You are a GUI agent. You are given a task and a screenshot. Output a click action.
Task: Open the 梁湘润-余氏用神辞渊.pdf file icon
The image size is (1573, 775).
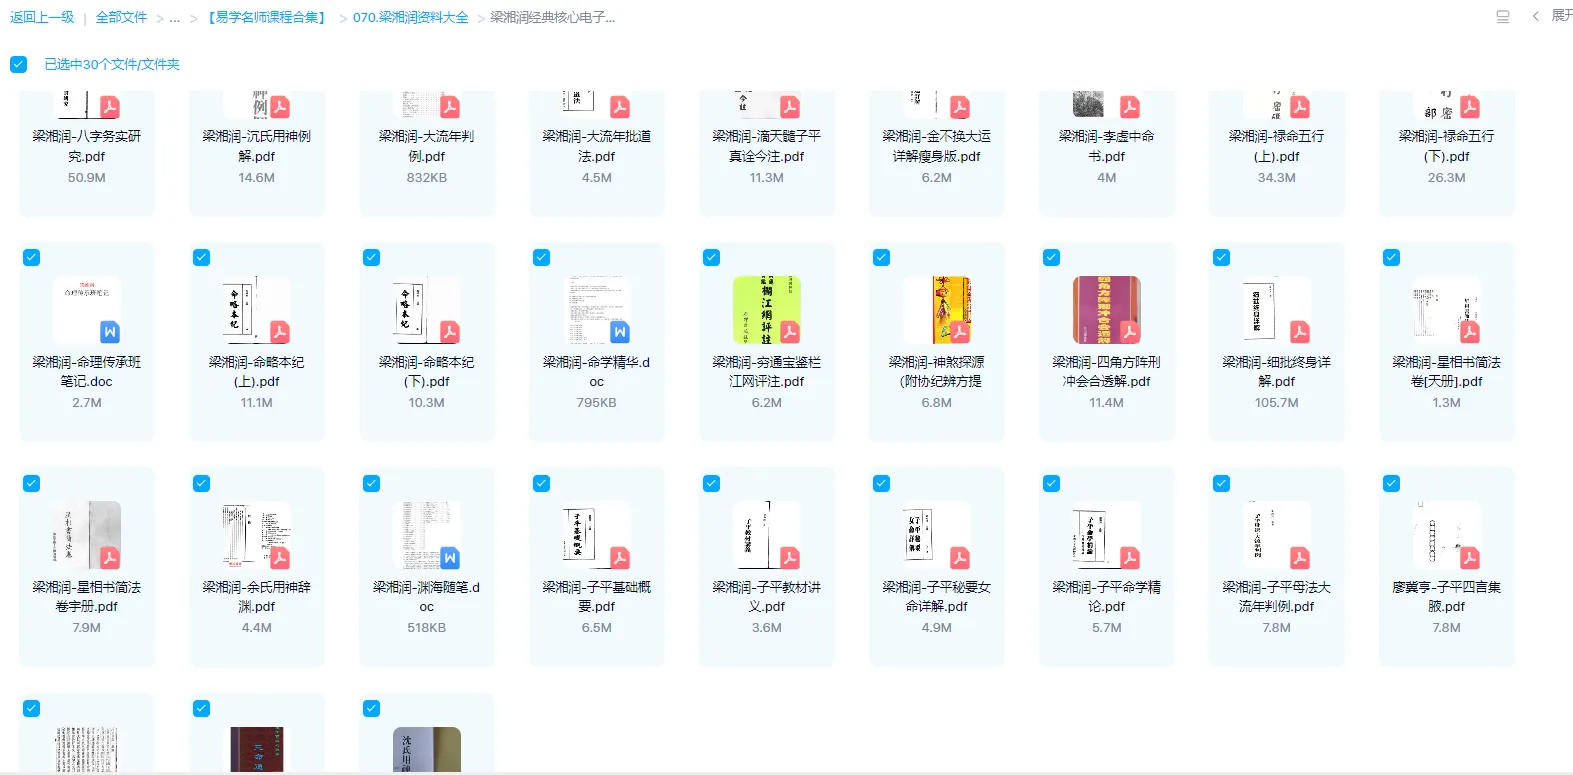click(257, 535)
